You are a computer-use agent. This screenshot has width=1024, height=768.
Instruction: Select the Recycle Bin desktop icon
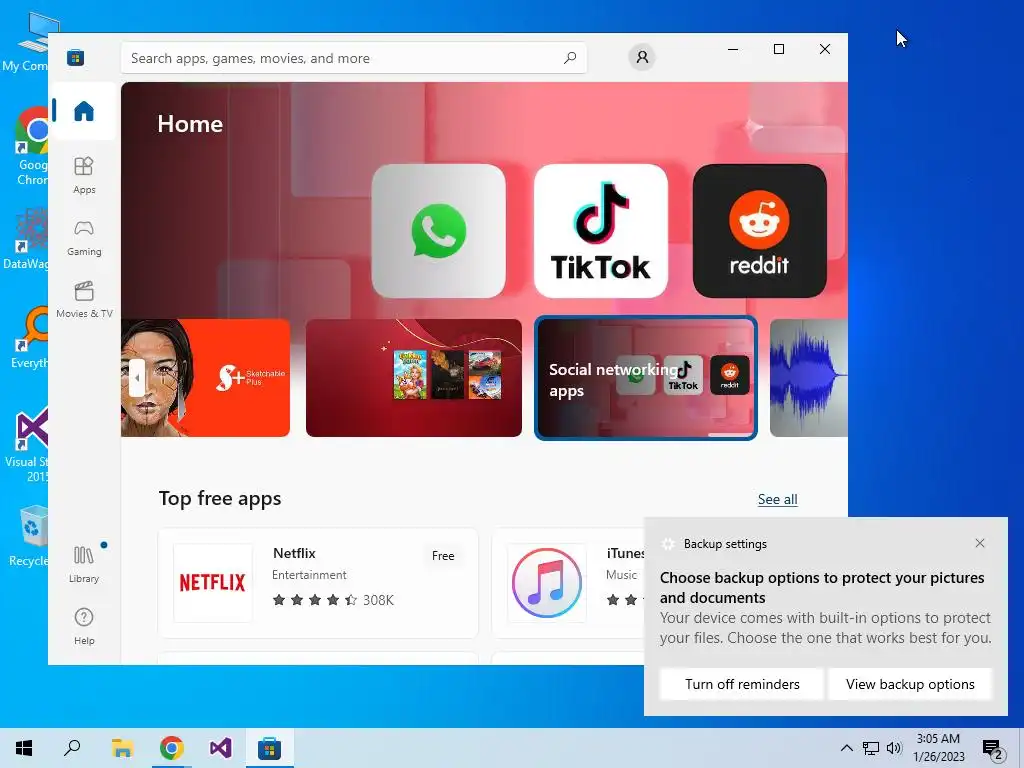tap(27, 536)
